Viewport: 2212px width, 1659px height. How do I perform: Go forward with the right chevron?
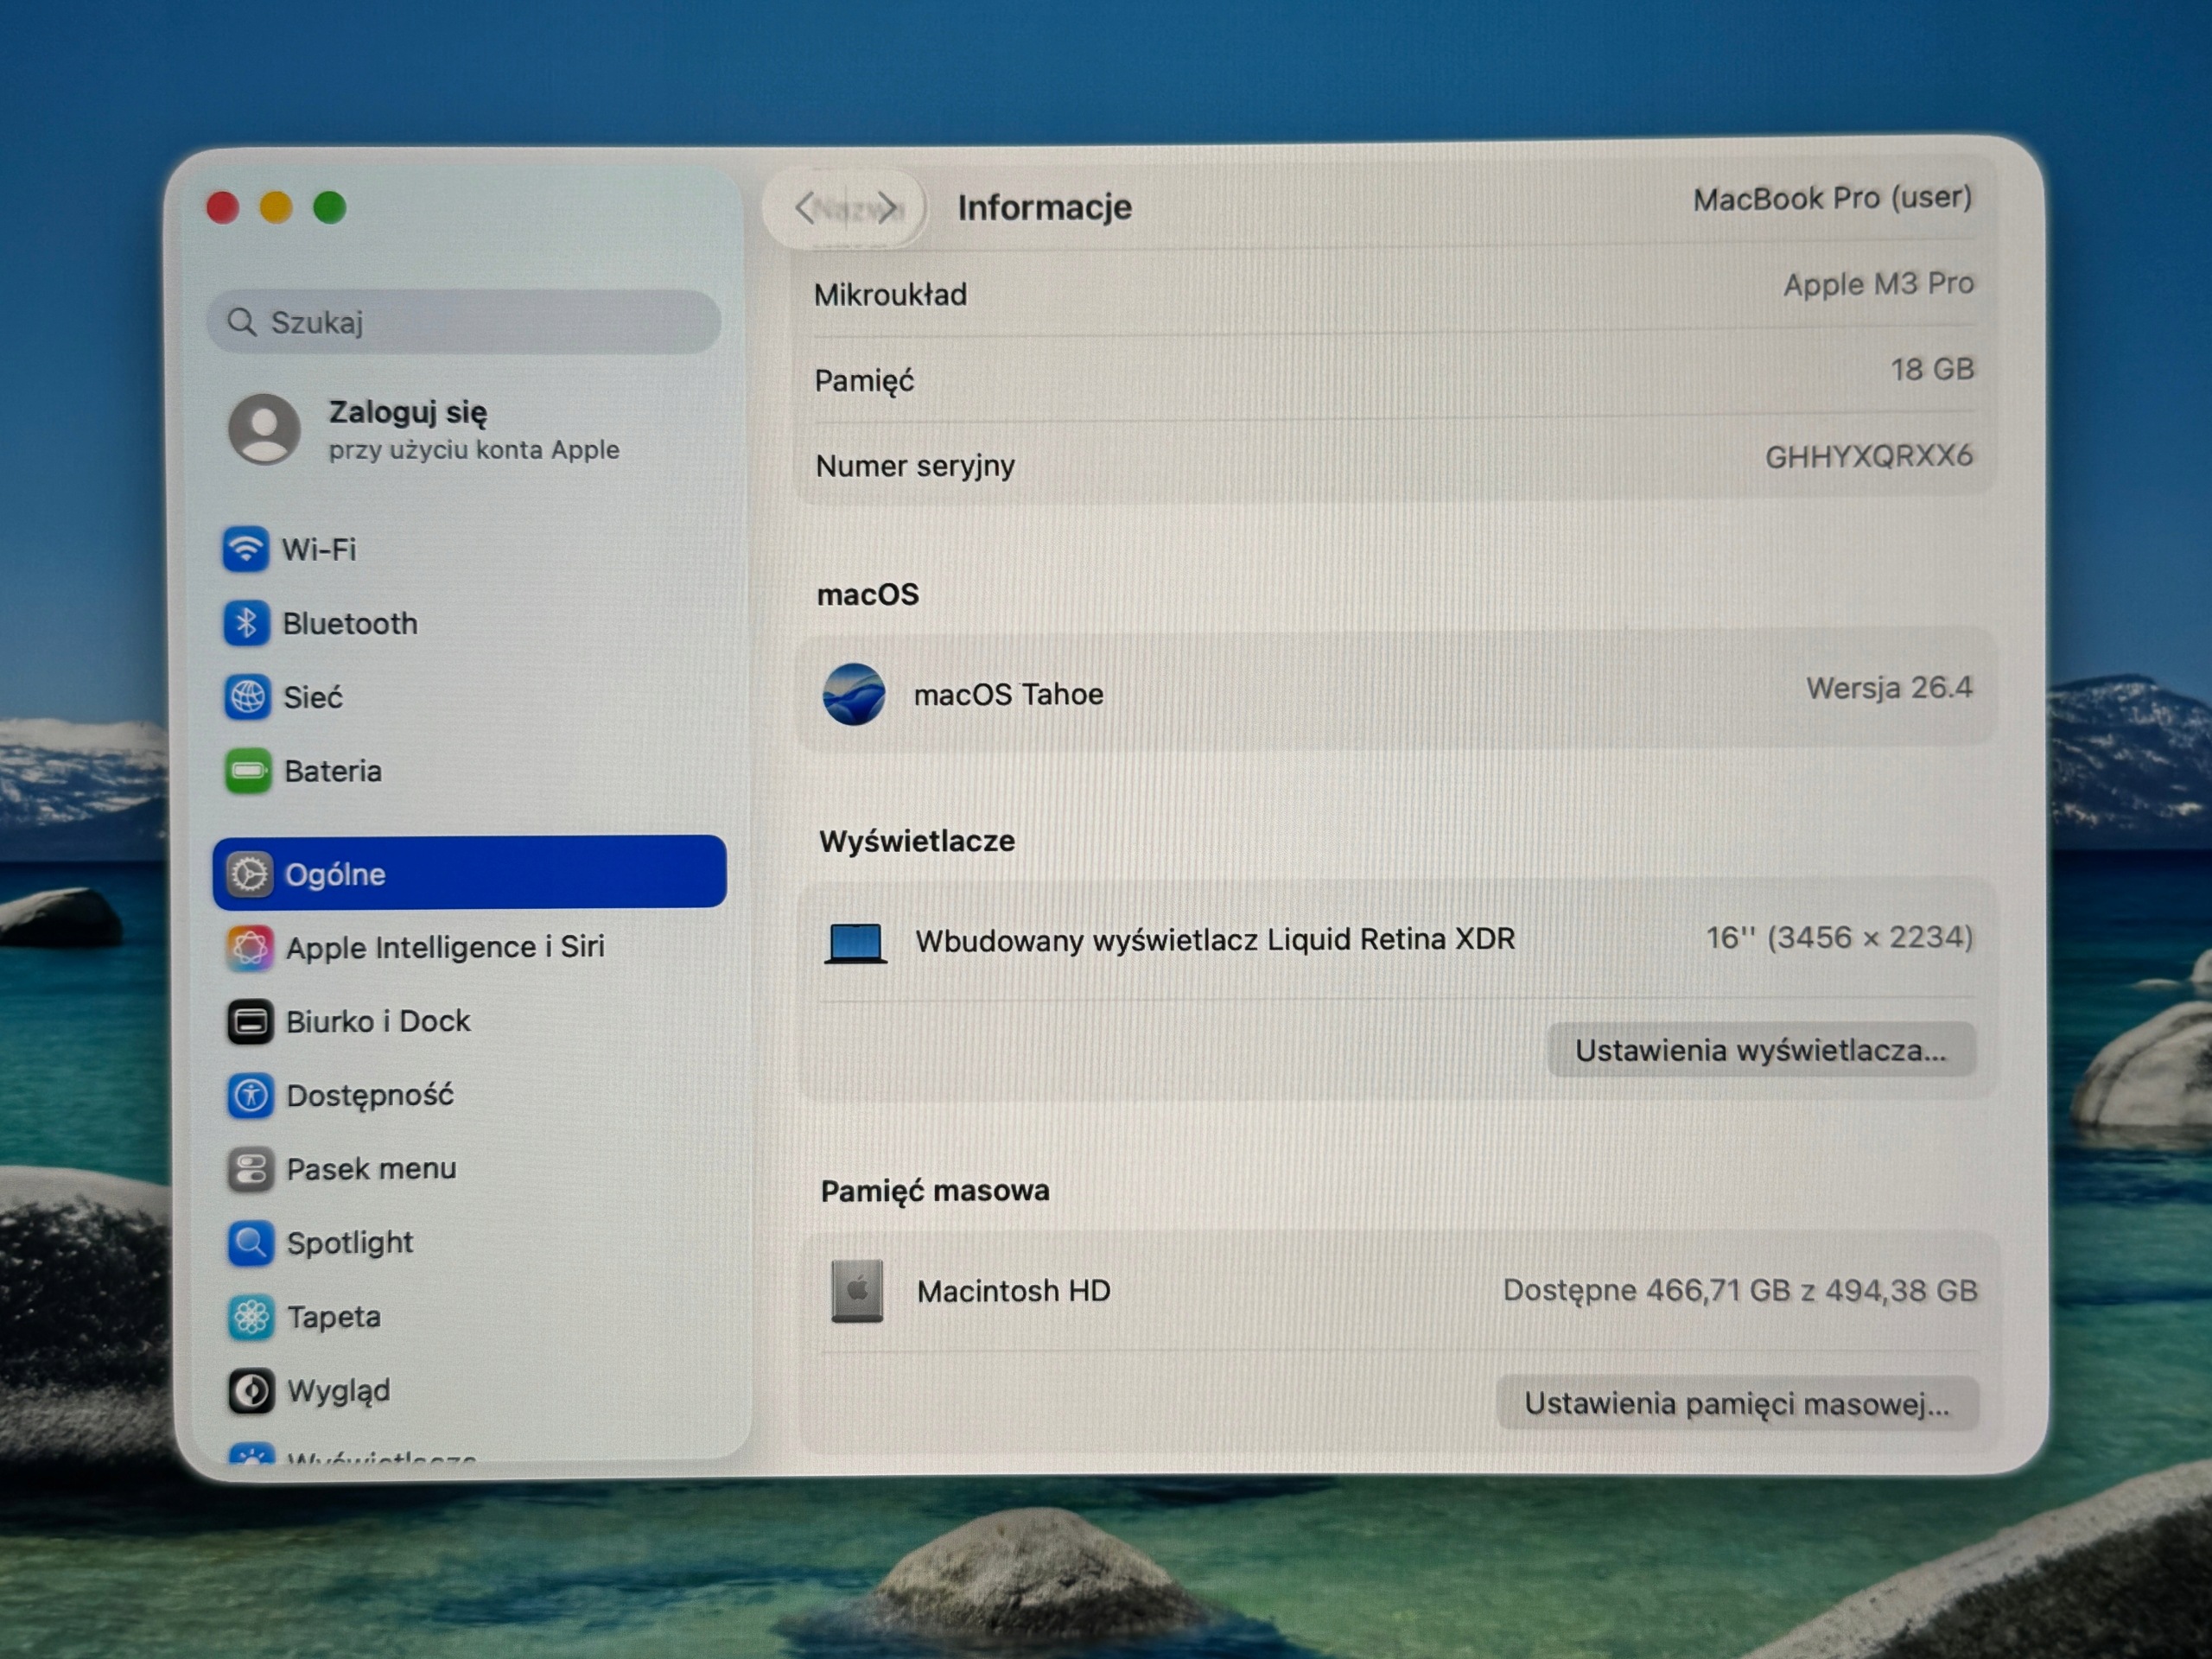pos(887,208)
